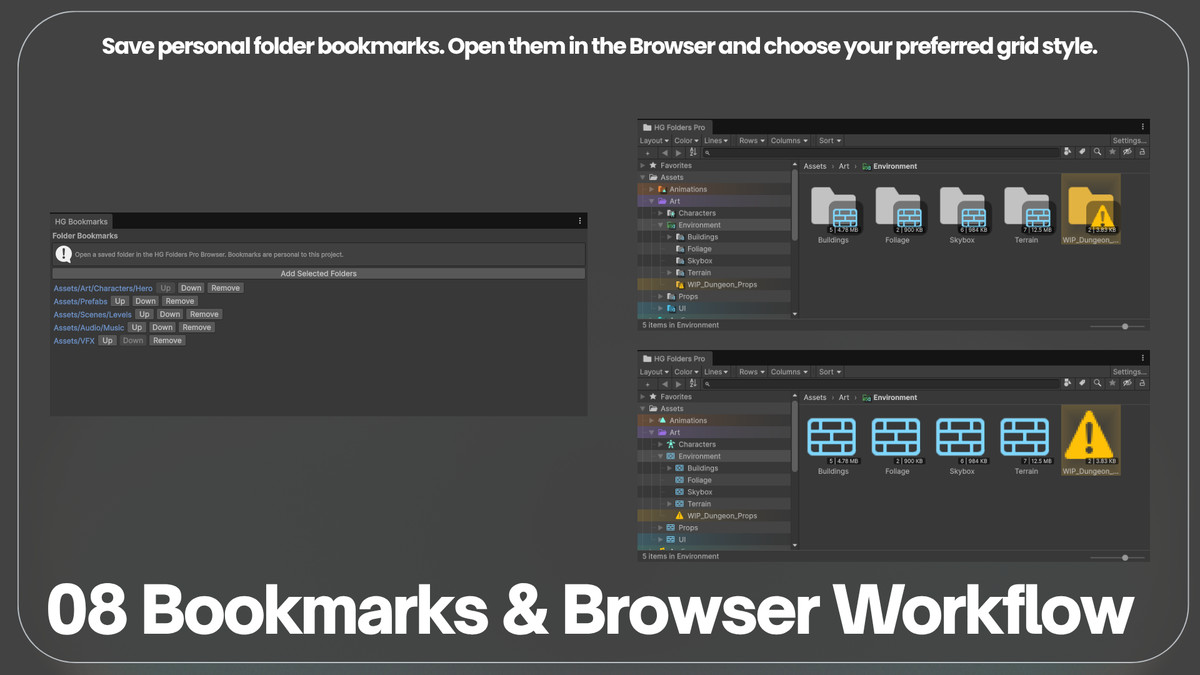Click Art breadcrumb in lower browser
1200x675 pixels.
[844, 398]
